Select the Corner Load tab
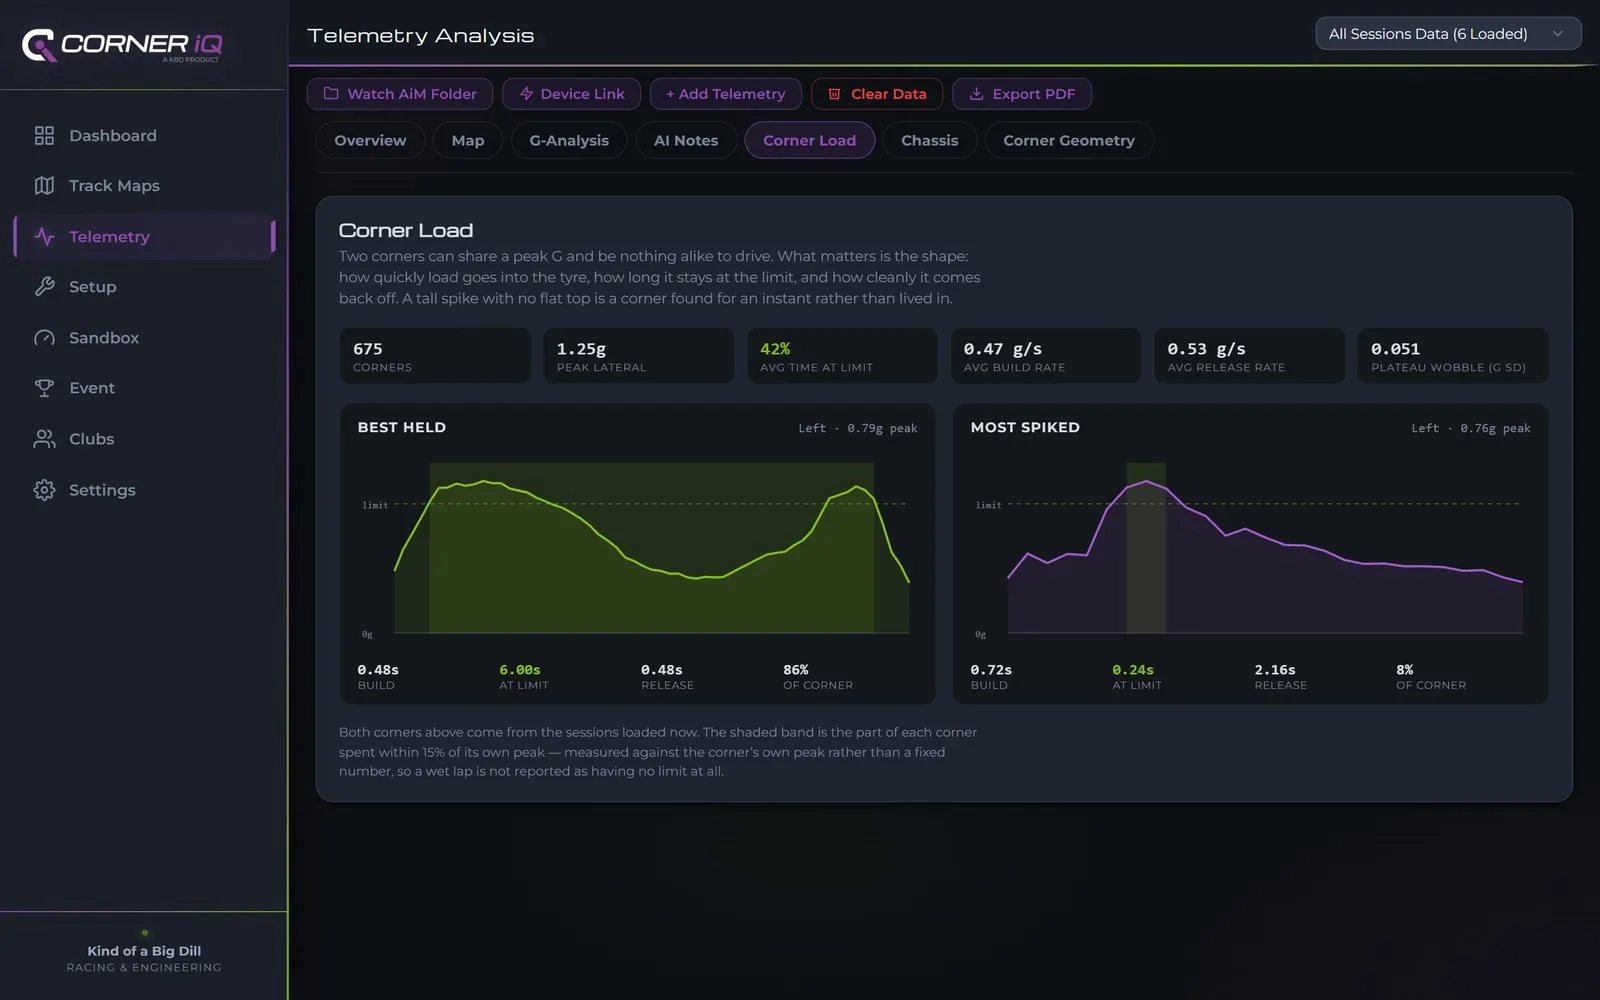1600x1000 pixels. 809,140
